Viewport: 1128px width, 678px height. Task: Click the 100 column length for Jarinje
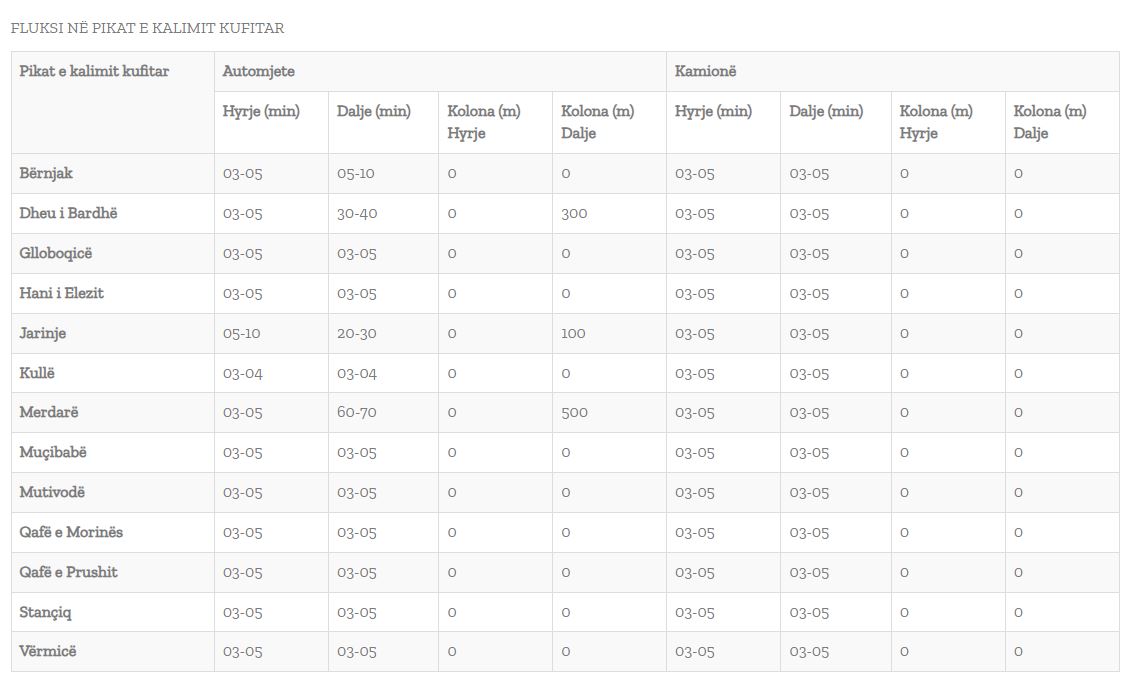[573, 333]
